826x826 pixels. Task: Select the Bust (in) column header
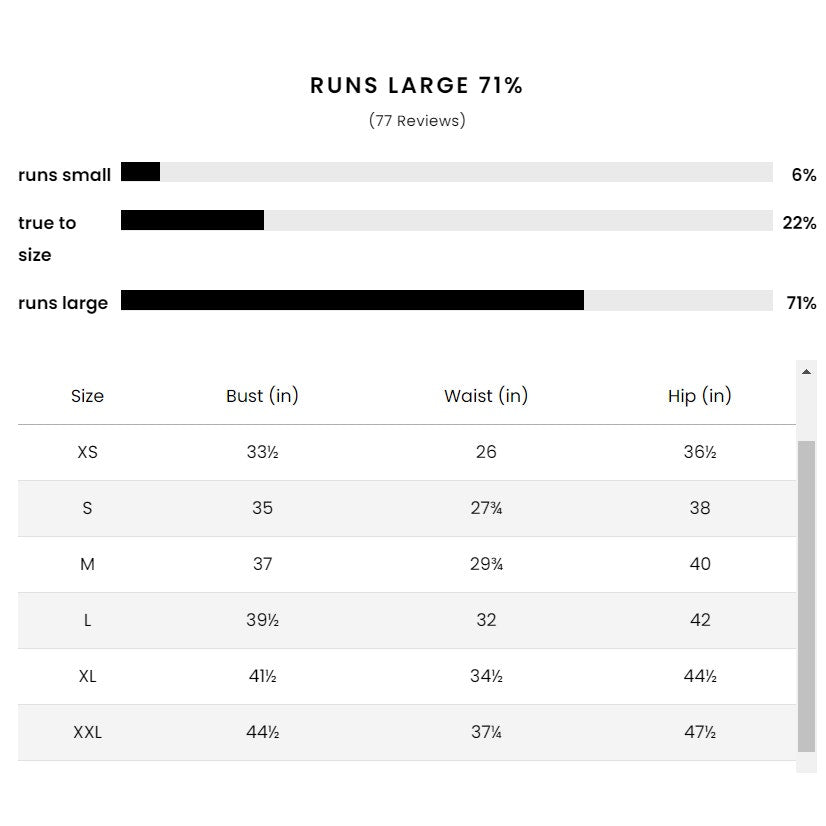262,396
